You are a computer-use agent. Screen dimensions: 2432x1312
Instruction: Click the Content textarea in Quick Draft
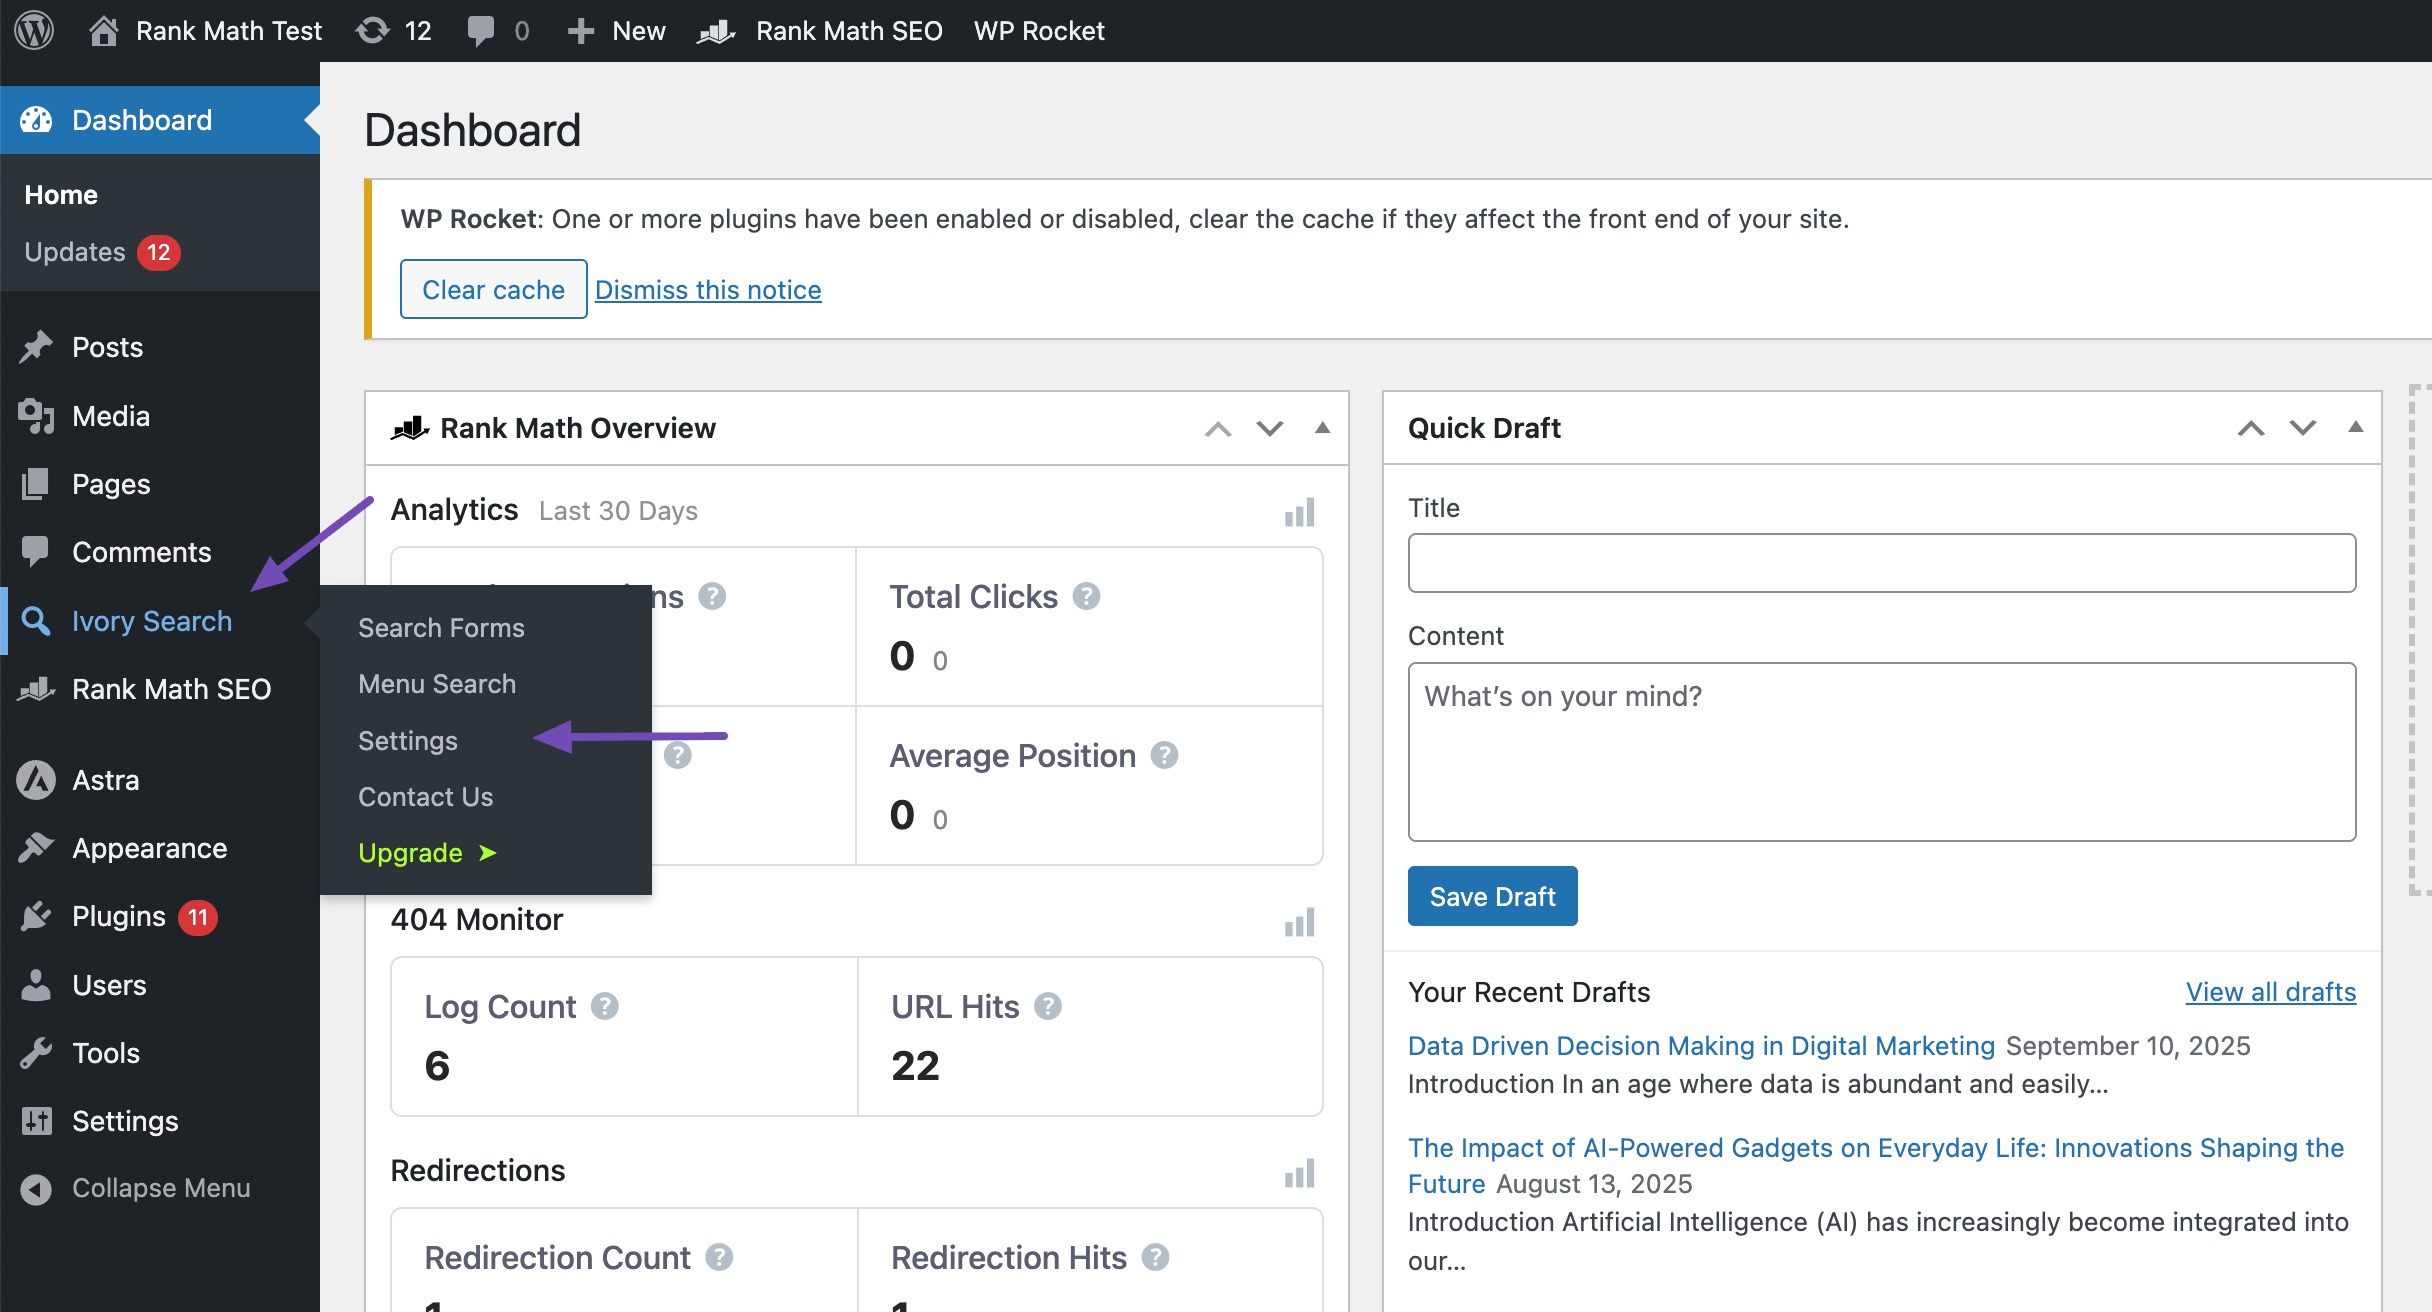click(x=1882, y=752)
